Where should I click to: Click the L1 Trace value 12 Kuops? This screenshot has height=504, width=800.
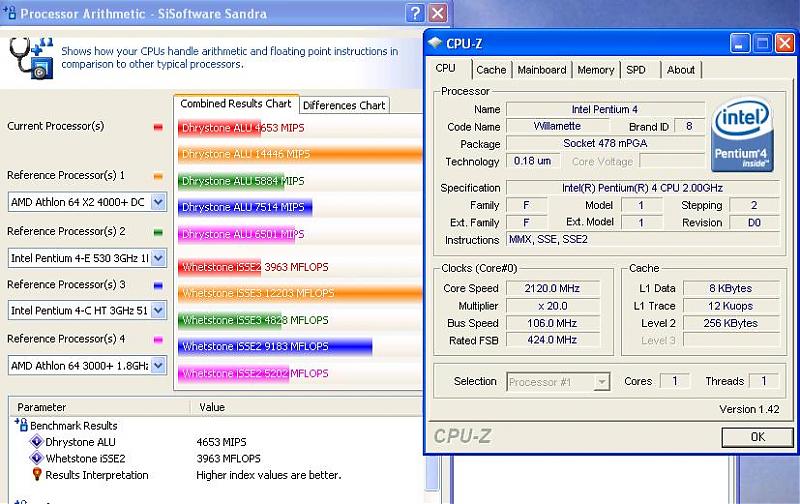coord(731,306)
